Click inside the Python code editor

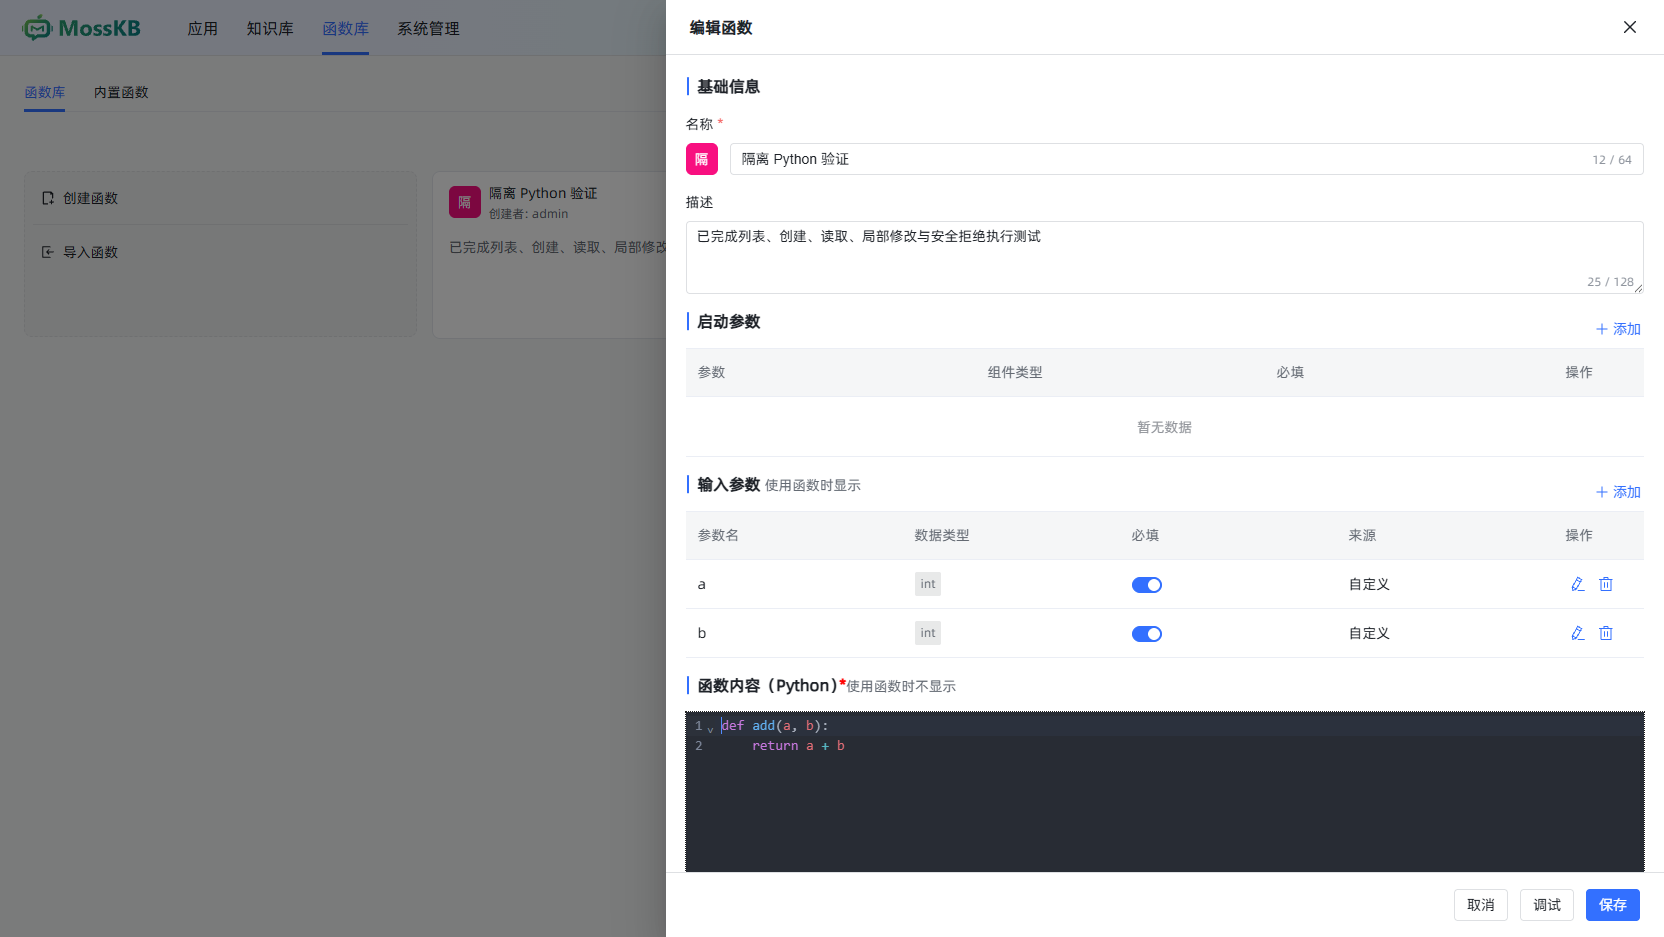coord(1165,792)
